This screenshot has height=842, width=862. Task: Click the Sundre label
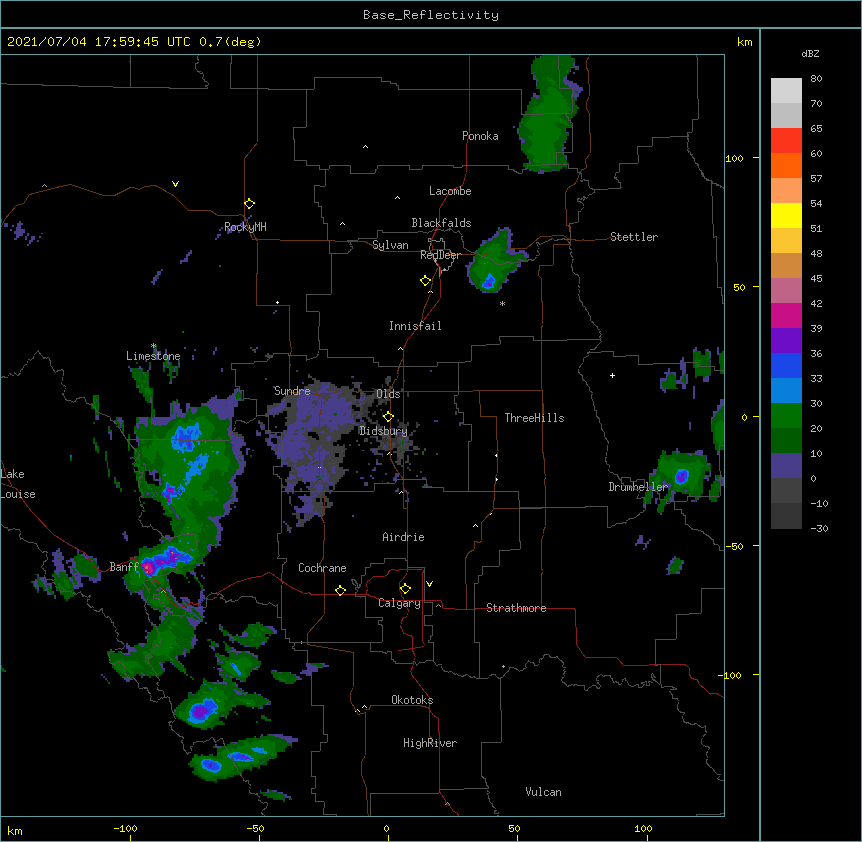coord(292,391)
